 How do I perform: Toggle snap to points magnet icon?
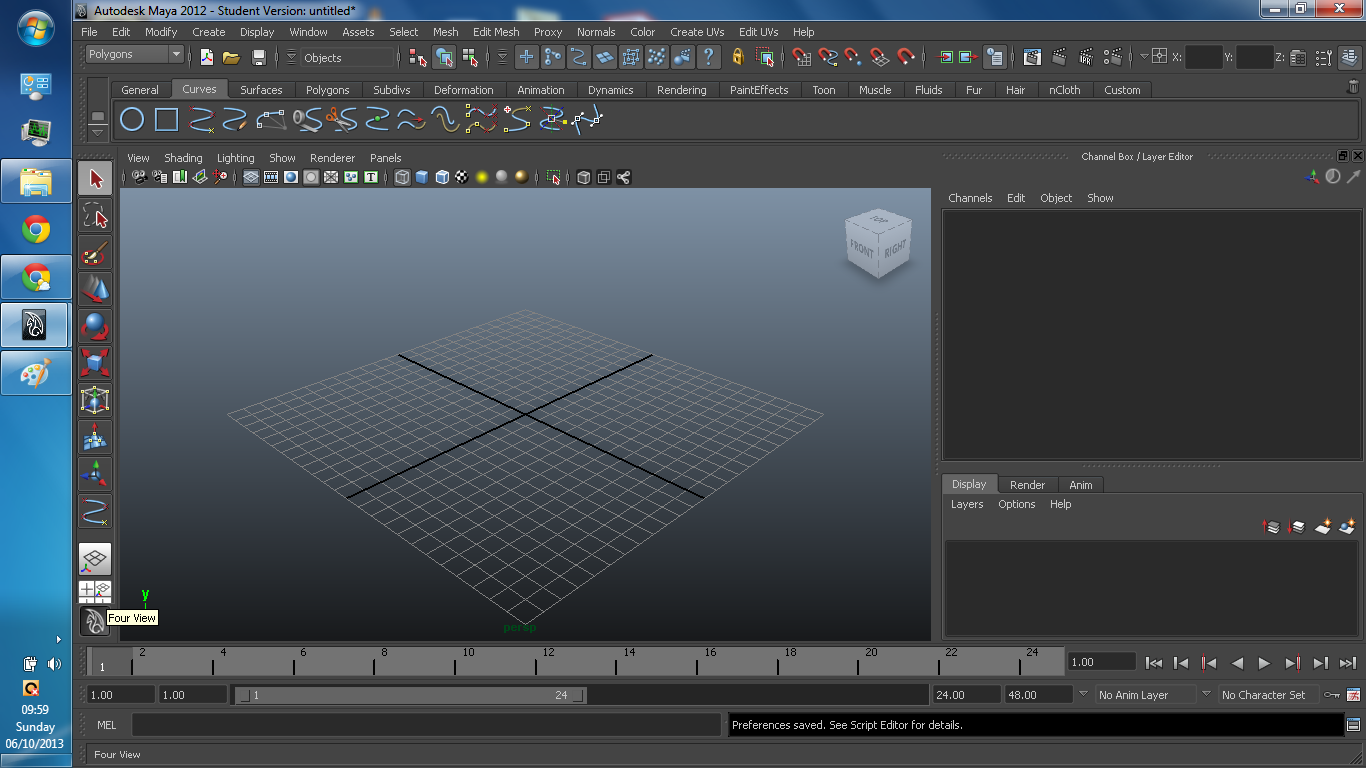click(x=853, y=57)
